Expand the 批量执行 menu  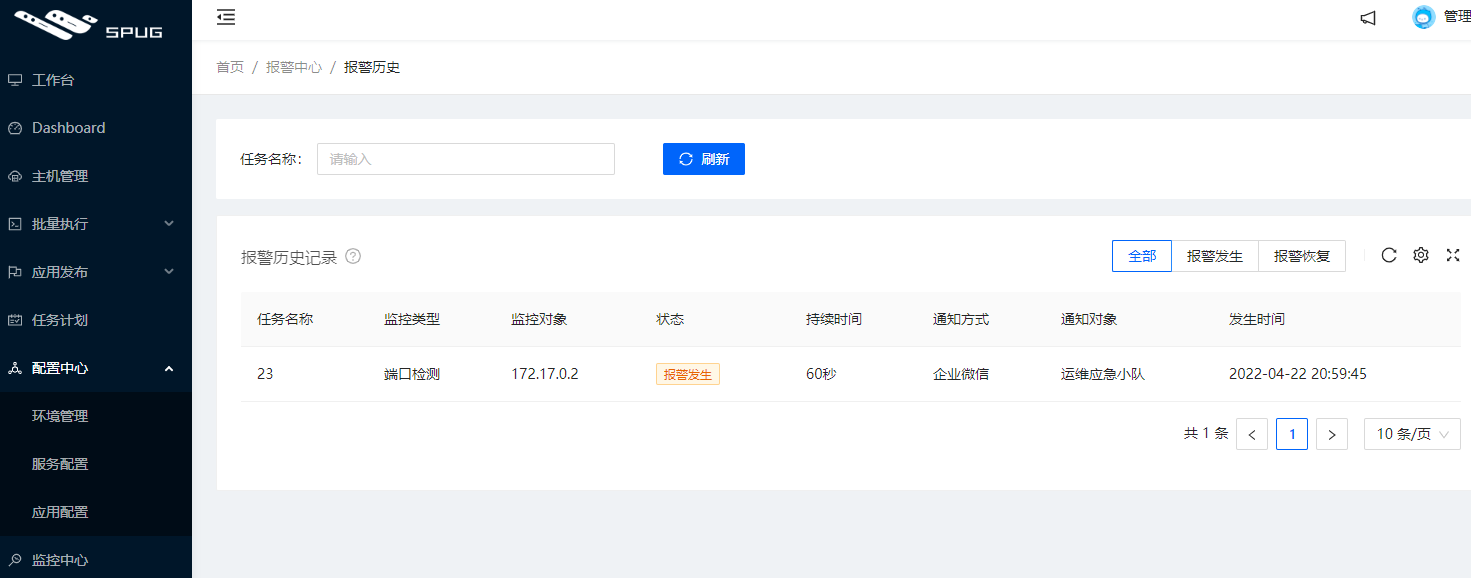click(60, 223)
